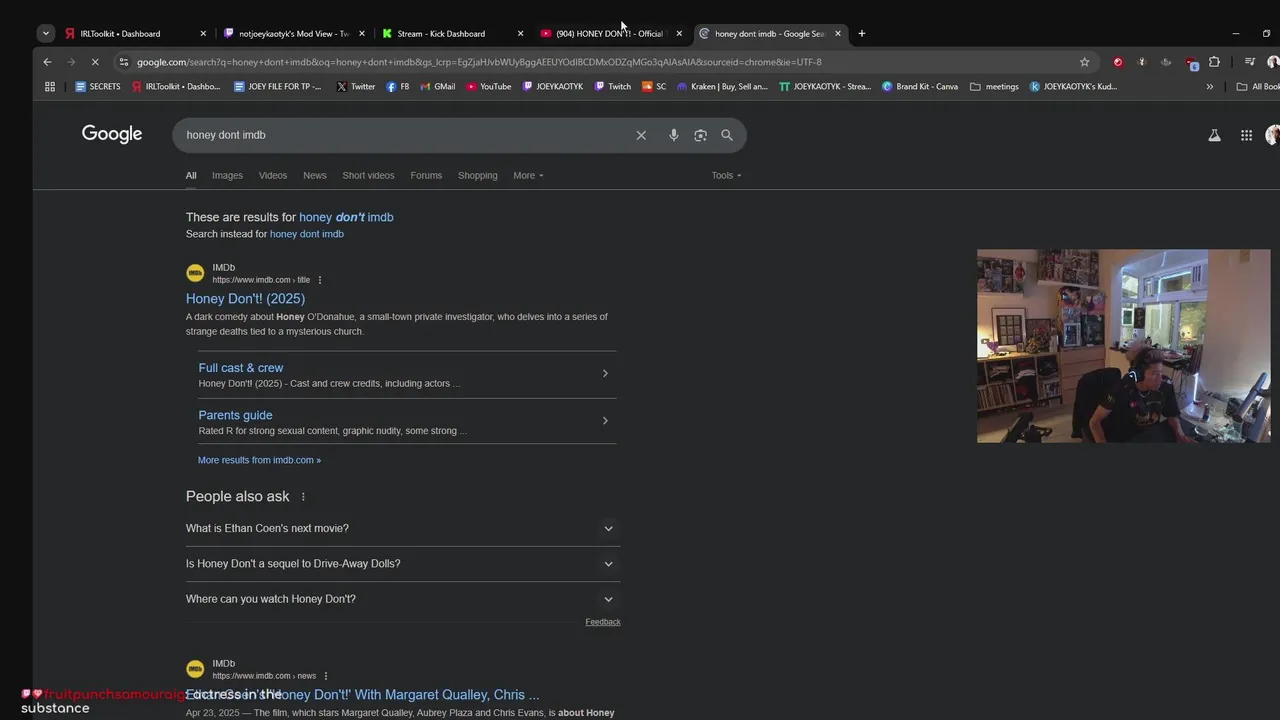Open a new browser tab
The image size is (1280, 720).
[x=862, y=33]
